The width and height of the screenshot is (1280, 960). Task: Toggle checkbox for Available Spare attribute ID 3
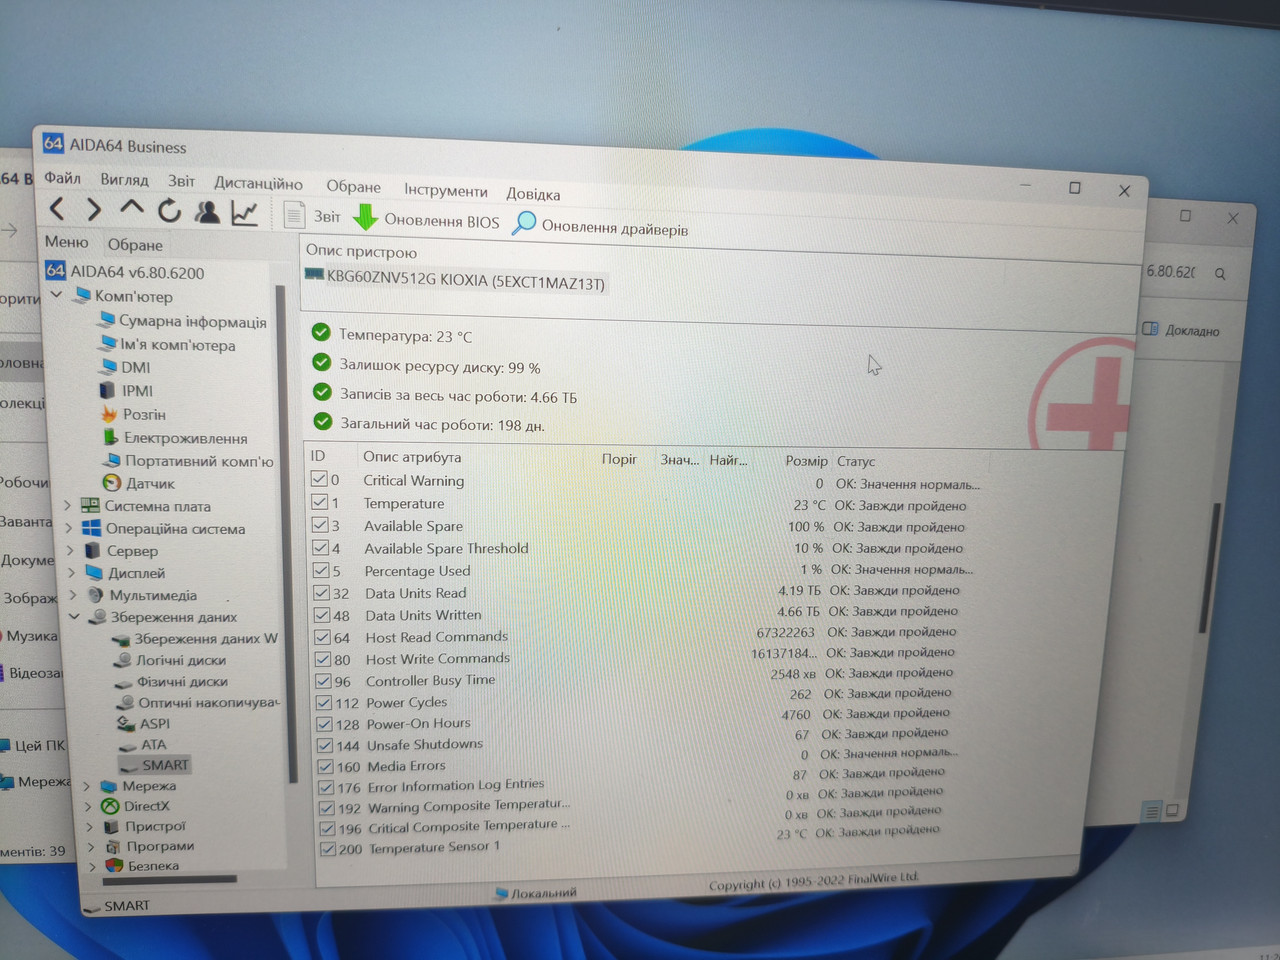321,525
